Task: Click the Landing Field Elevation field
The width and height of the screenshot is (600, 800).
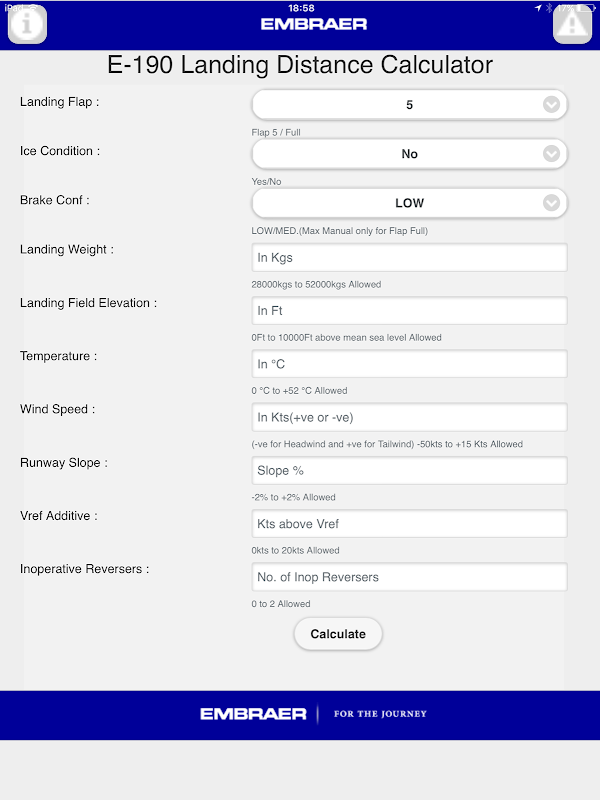Action: [409, 311]
